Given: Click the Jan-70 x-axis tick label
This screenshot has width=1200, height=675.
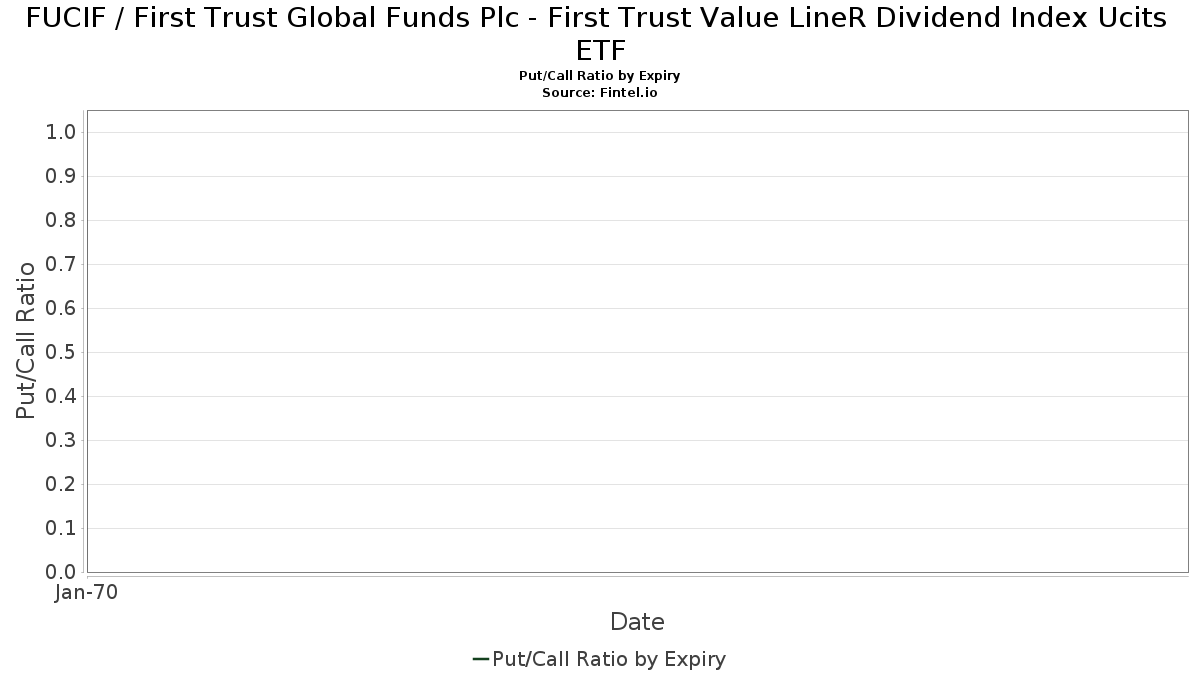Looking at the screenshot, I should point(87,592).
